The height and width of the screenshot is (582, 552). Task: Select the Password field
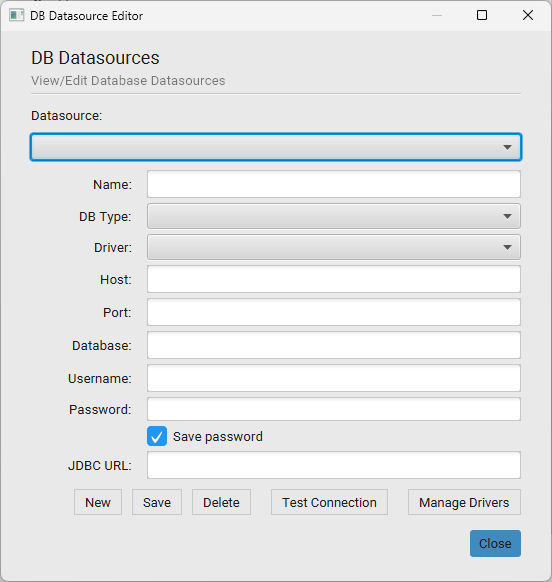334,409
